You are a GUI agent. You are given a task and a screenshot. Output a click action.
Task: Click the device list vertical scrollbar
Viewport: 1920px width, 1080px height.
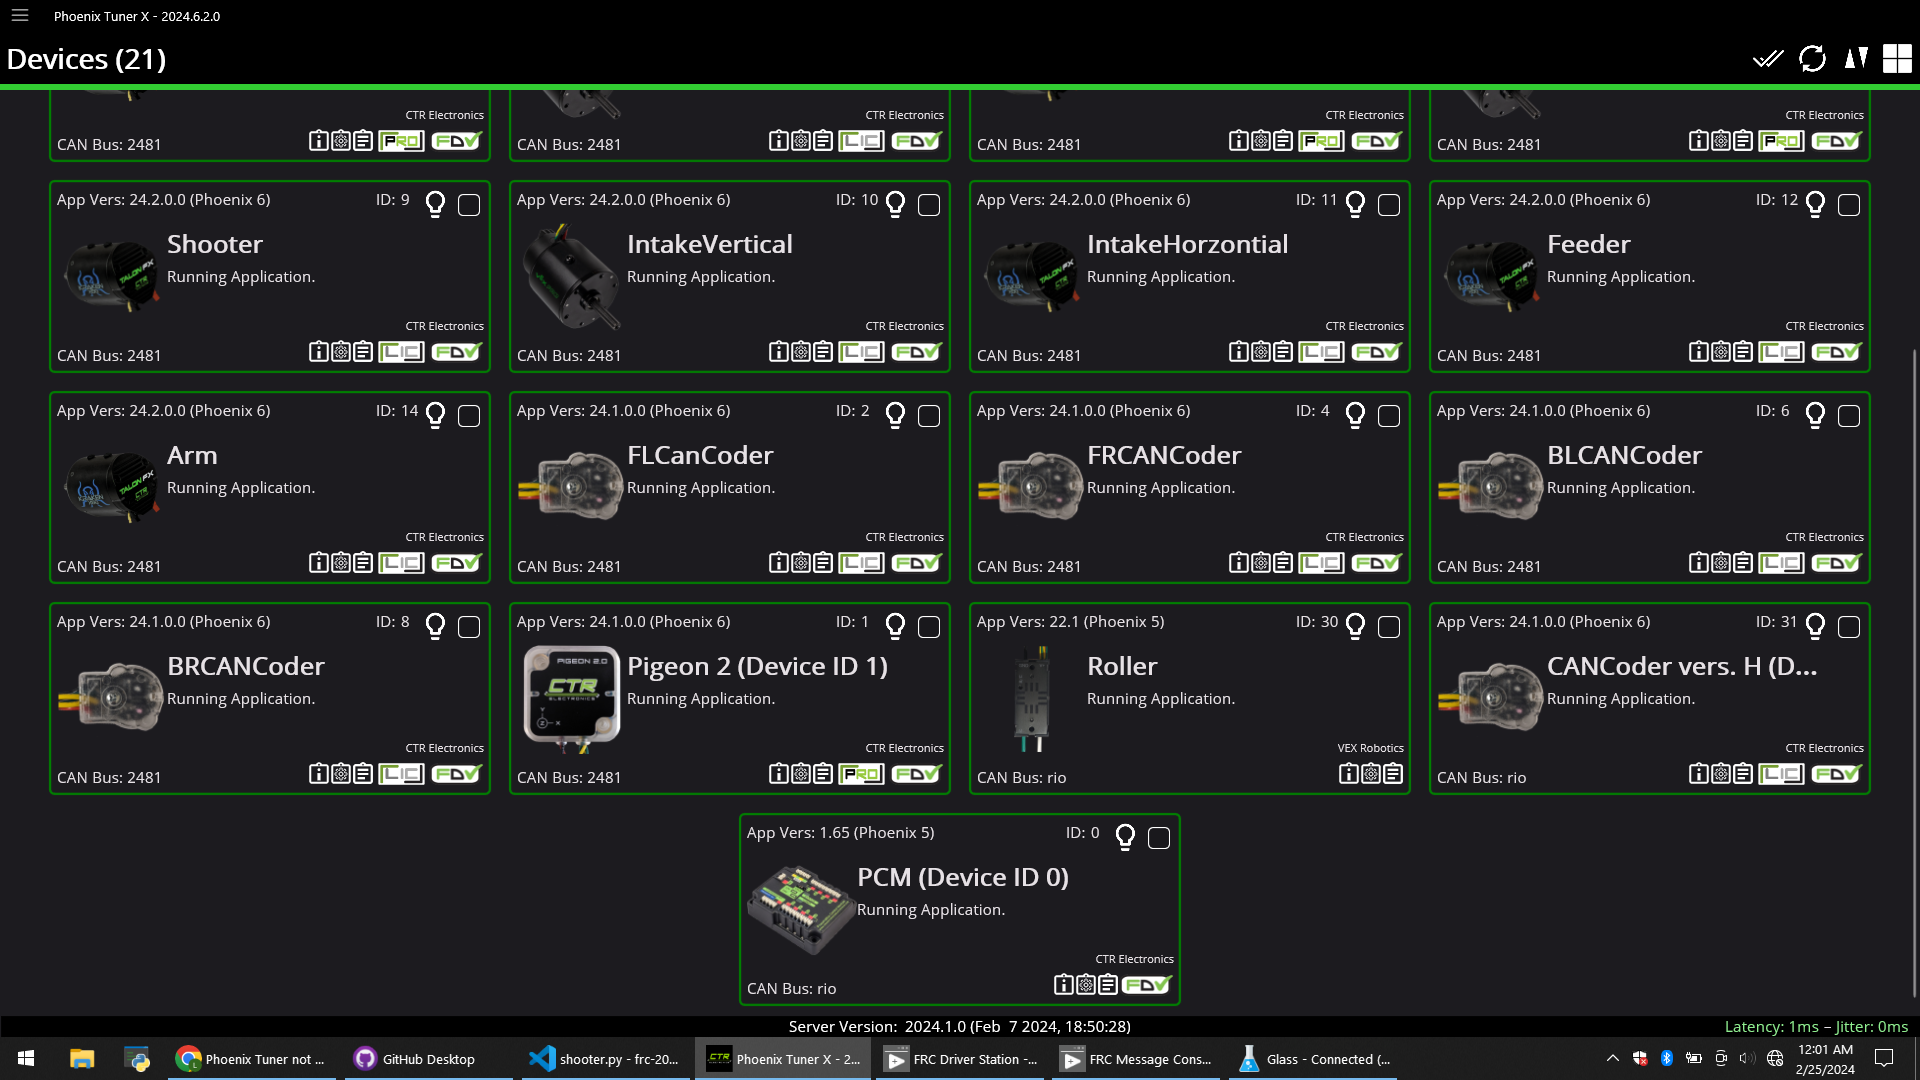coord(1914,672)
